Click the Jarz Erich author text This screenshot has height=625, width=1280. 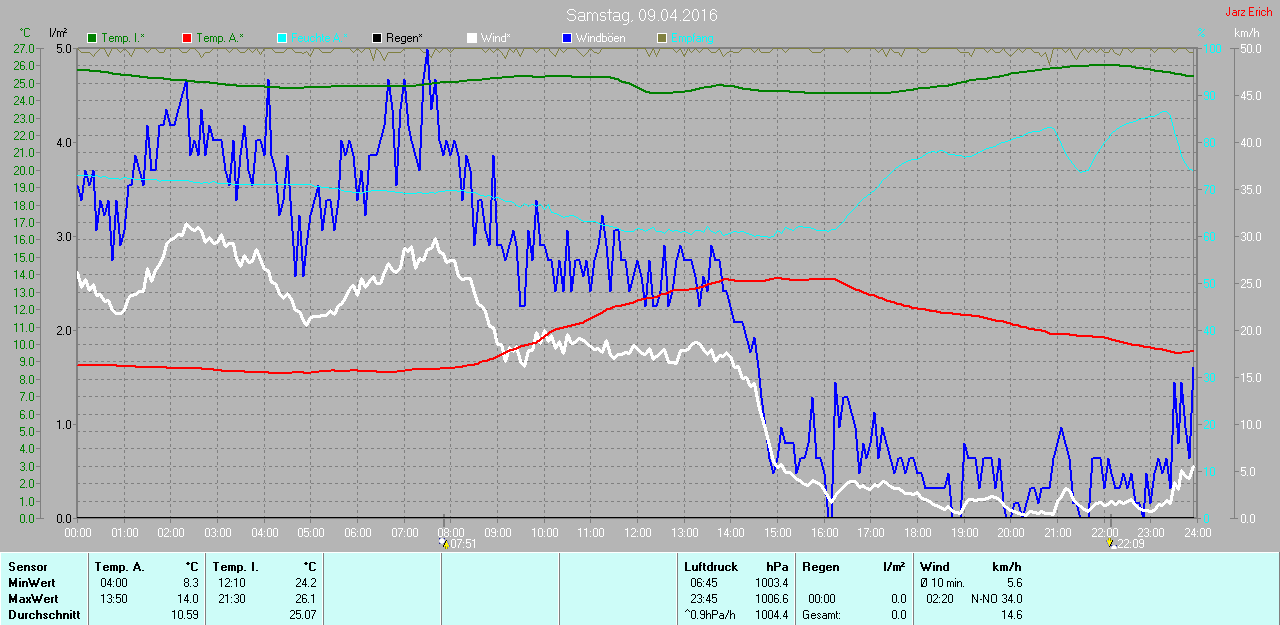click(1248, 12)
